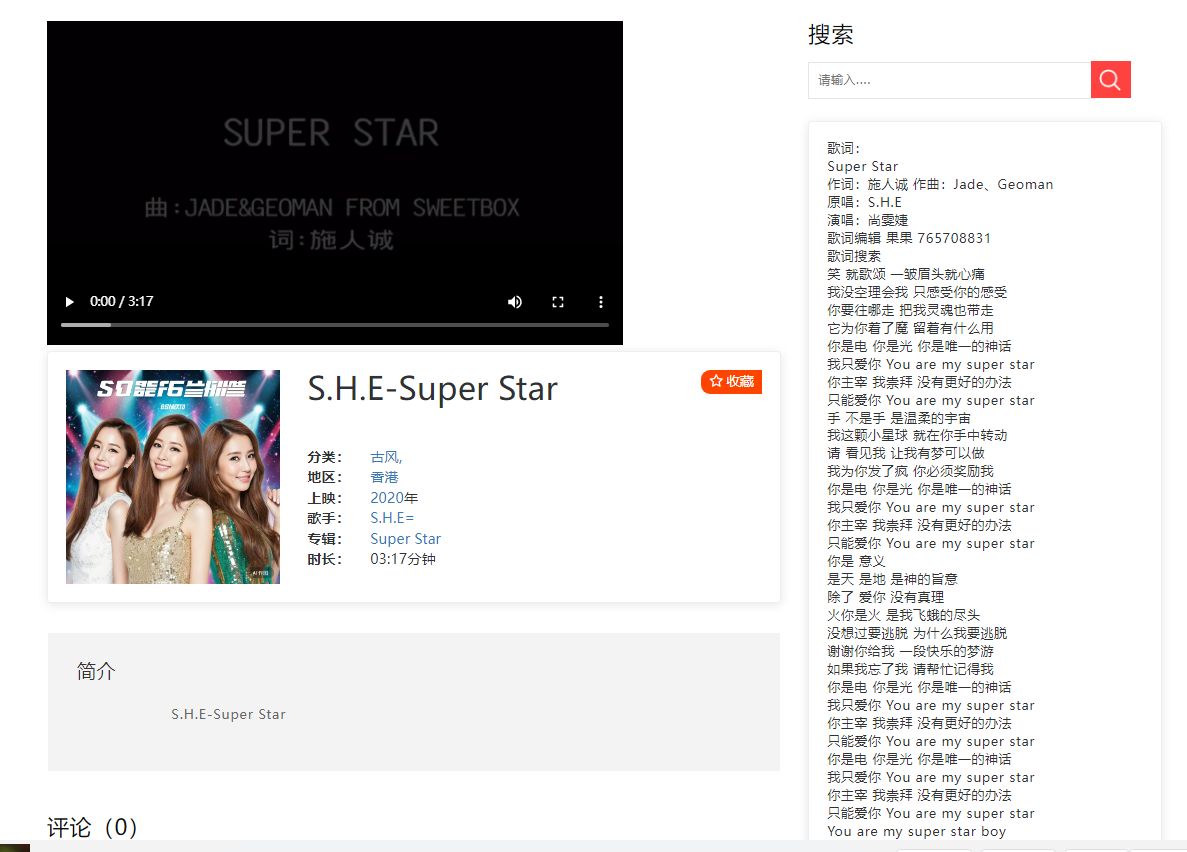
Task: Click the 歌词搜索 line in lyrics
Action: [x=854, y=256]
